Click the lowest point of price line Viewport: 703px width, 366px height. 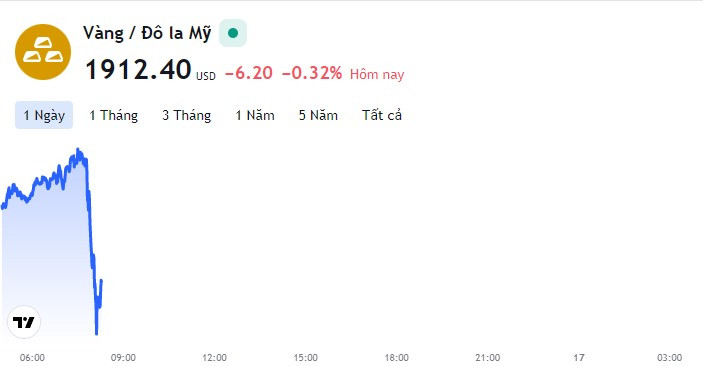[x=96, y=332]
